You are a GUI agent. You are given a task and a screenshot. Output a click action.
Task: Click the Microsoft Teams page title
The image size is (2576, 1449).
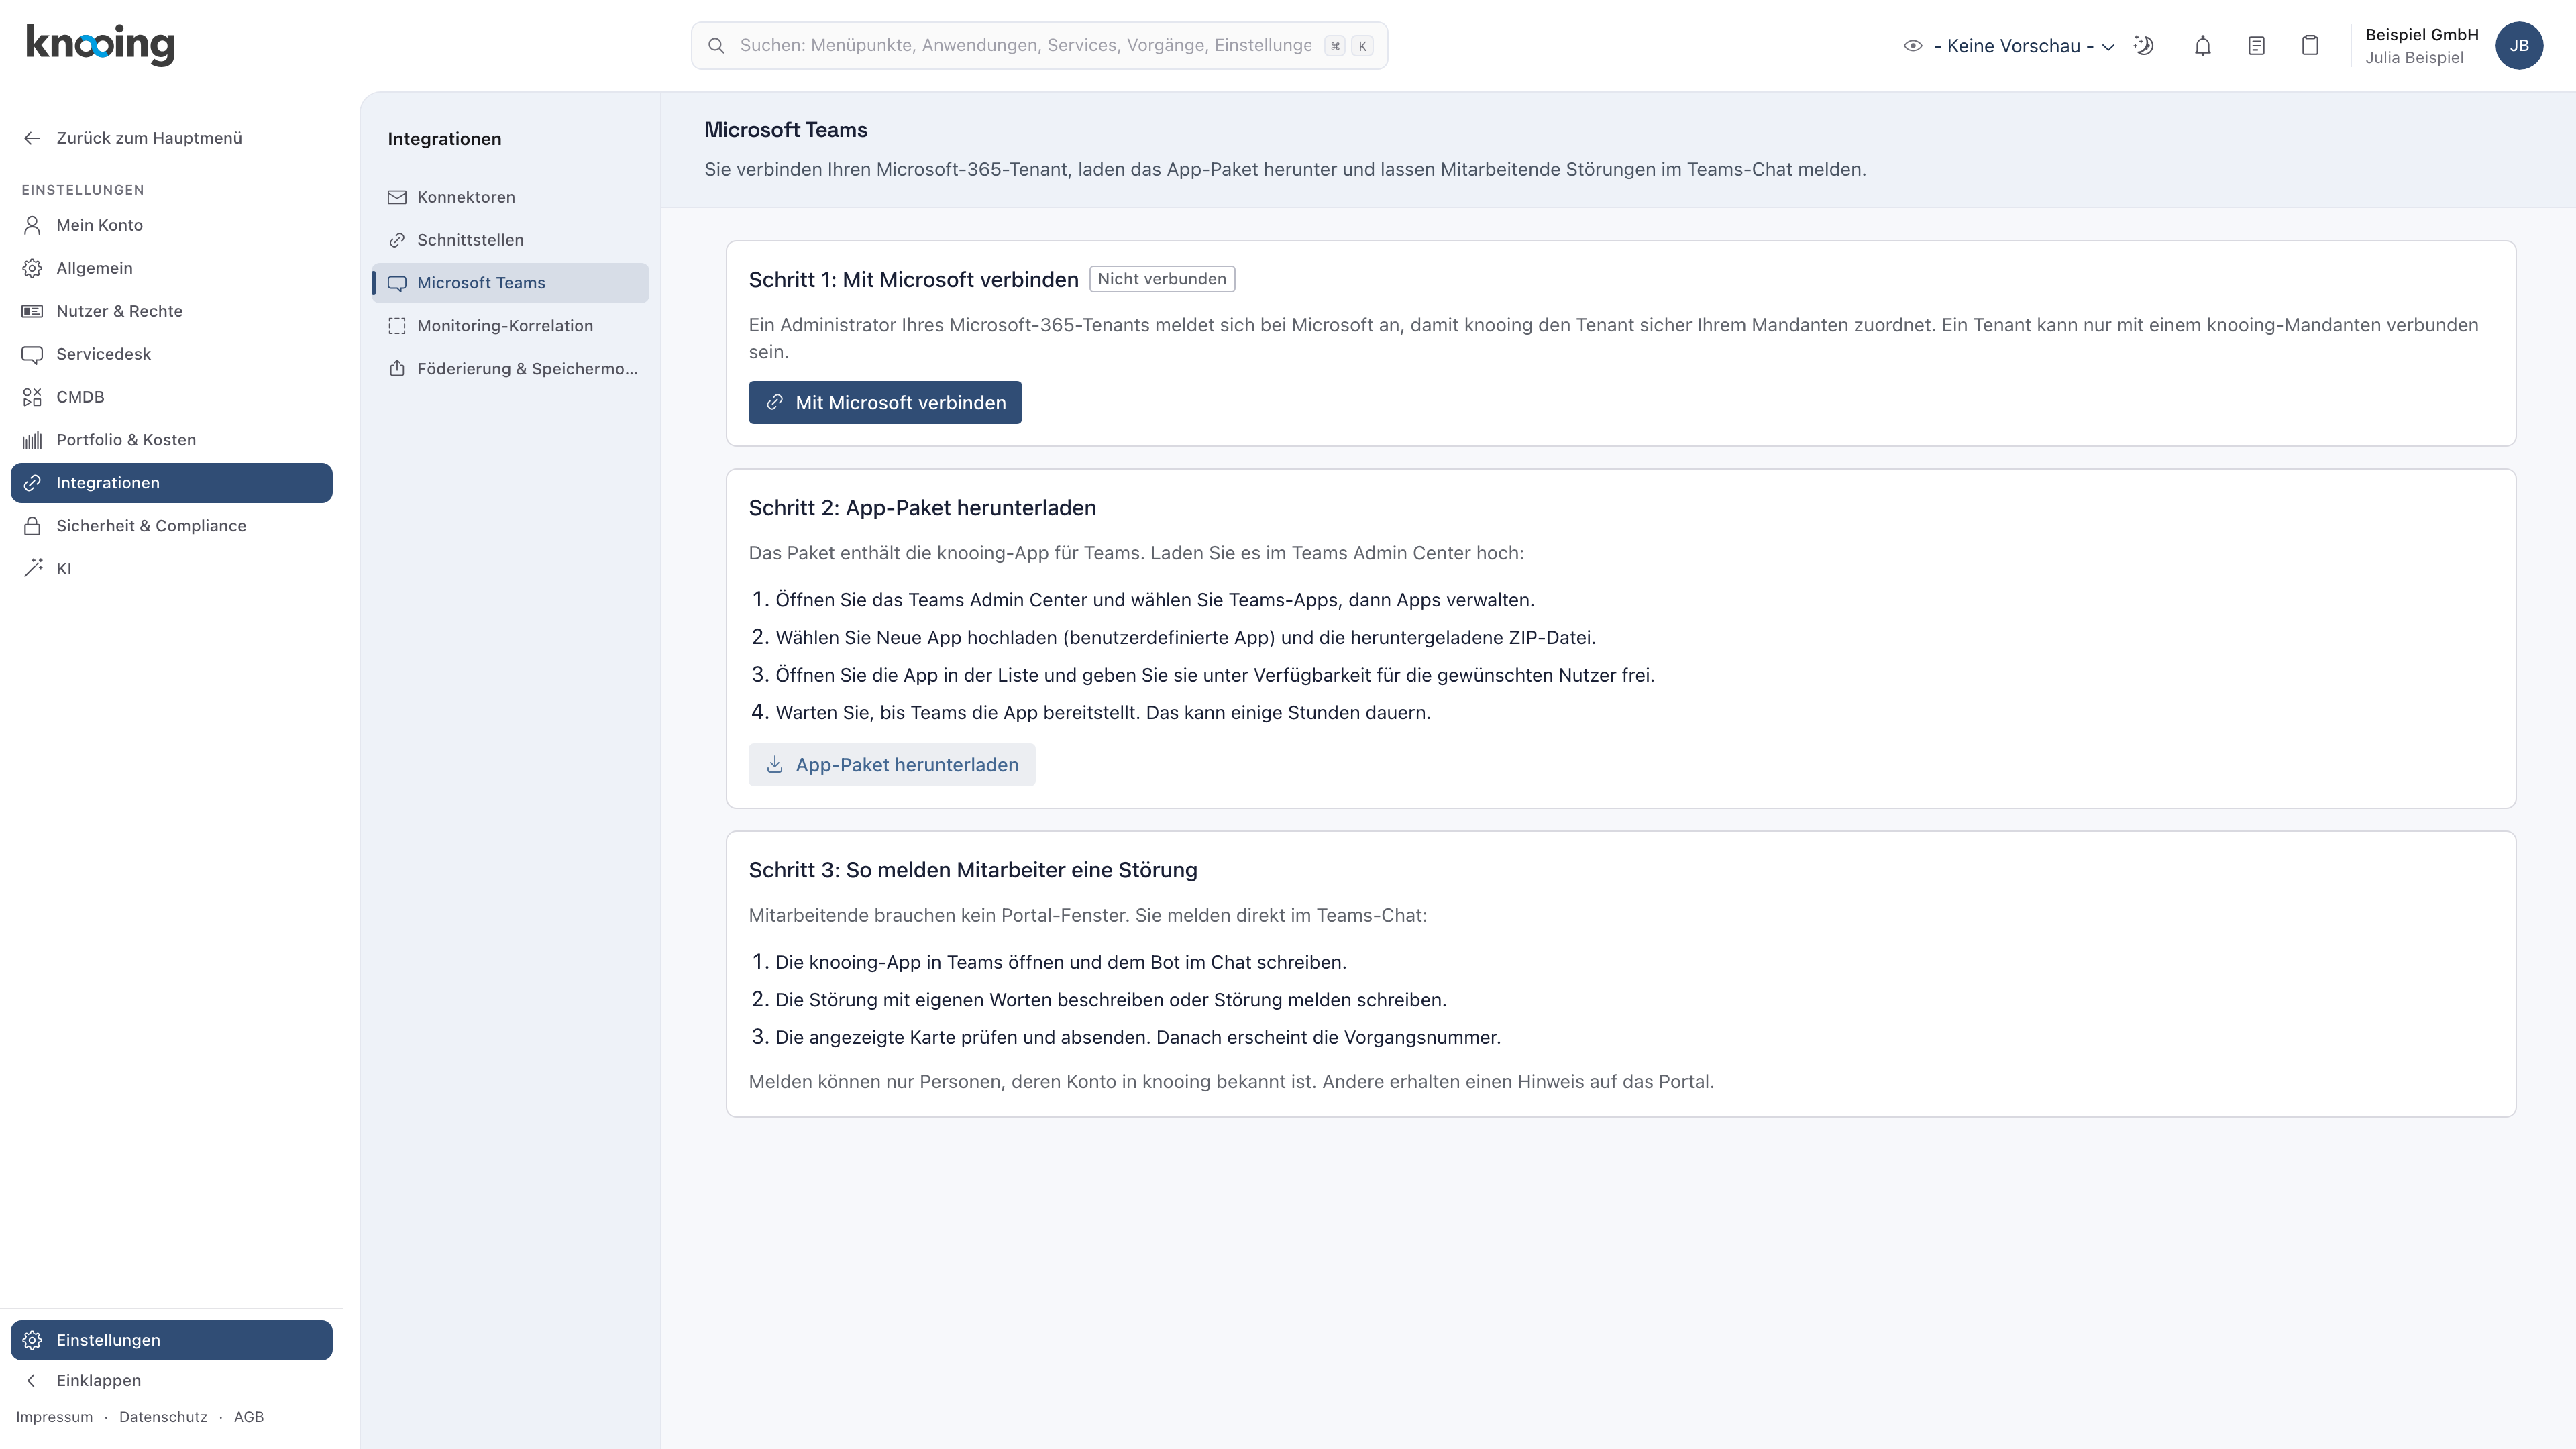coord(786,130)
